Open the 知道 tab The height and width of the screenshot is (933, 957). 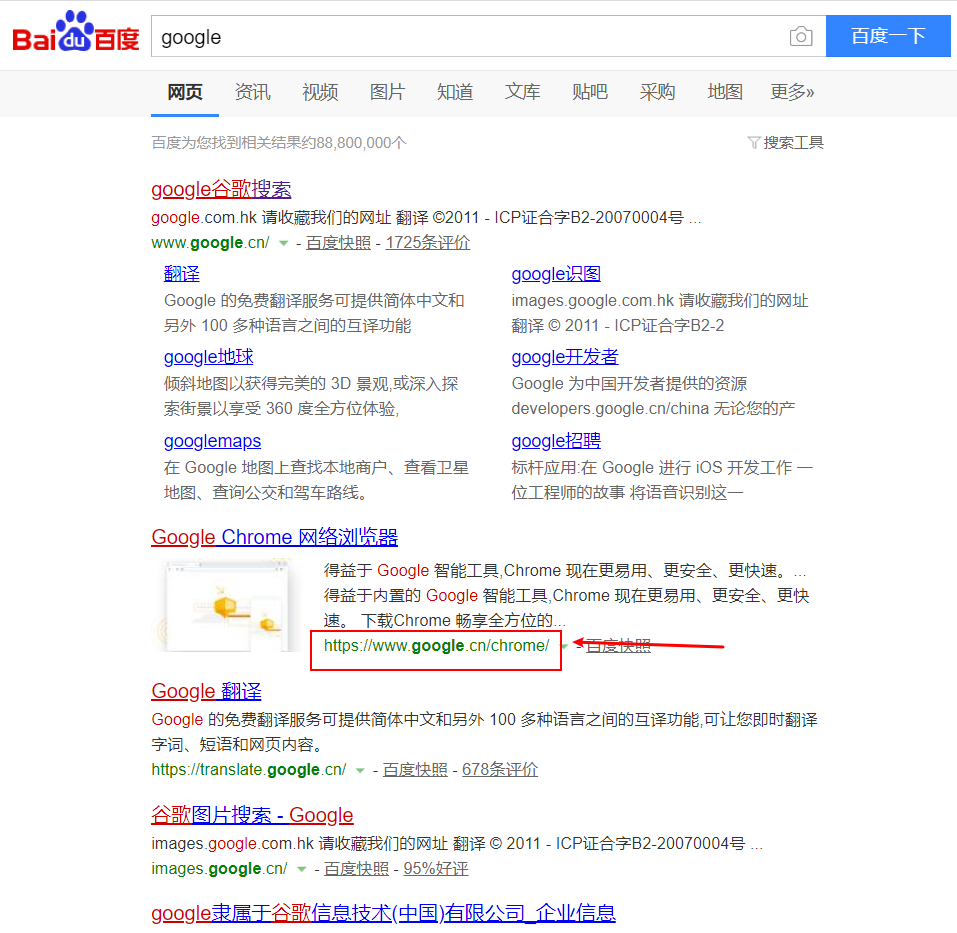[455, 92]
